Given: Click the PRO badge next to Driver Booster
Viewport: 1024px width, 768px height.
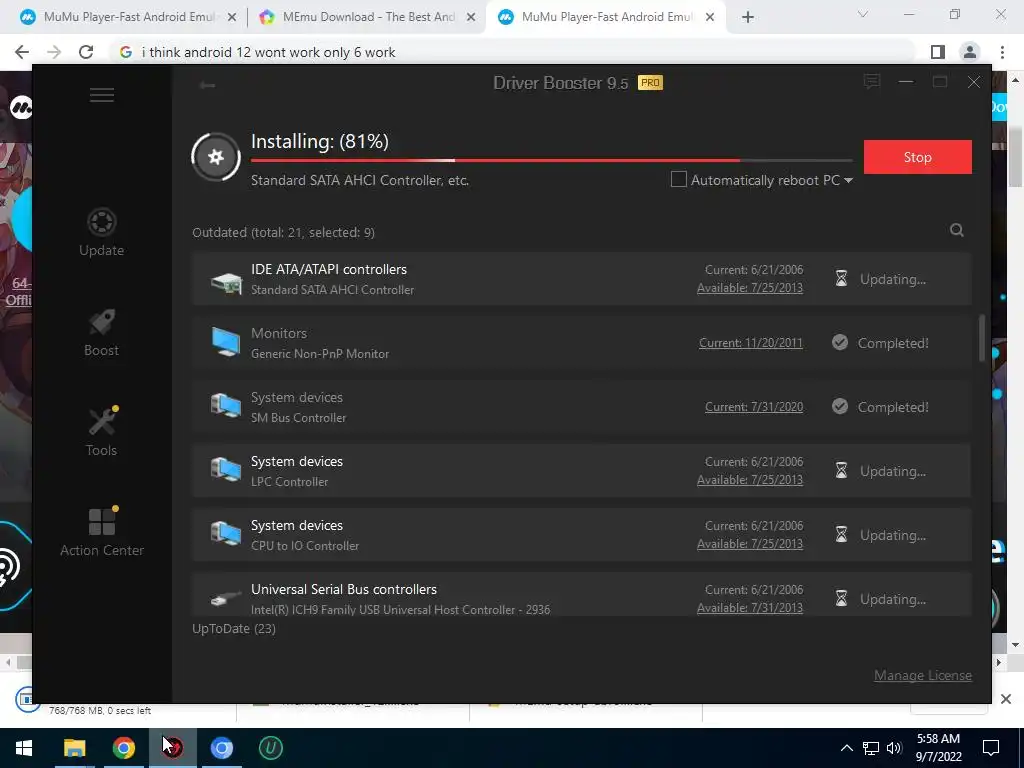Looking at the screenshot, I should click(650, 82).
